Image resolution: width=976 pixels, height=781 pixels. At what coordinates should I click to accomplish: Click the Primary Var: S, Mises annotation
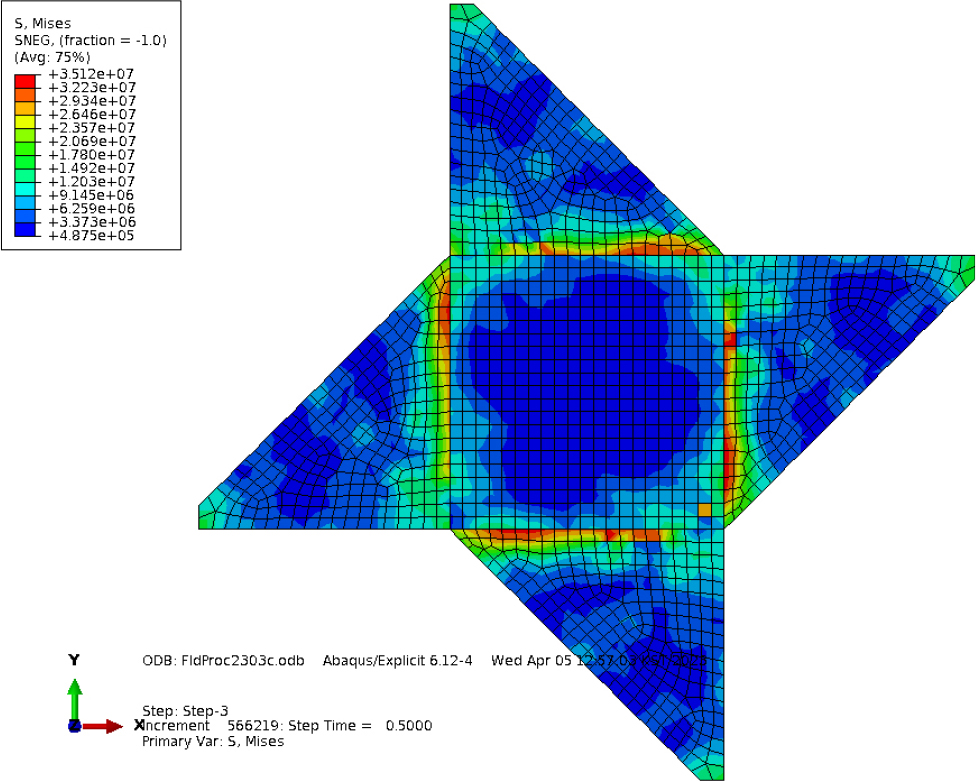point(213,742)
